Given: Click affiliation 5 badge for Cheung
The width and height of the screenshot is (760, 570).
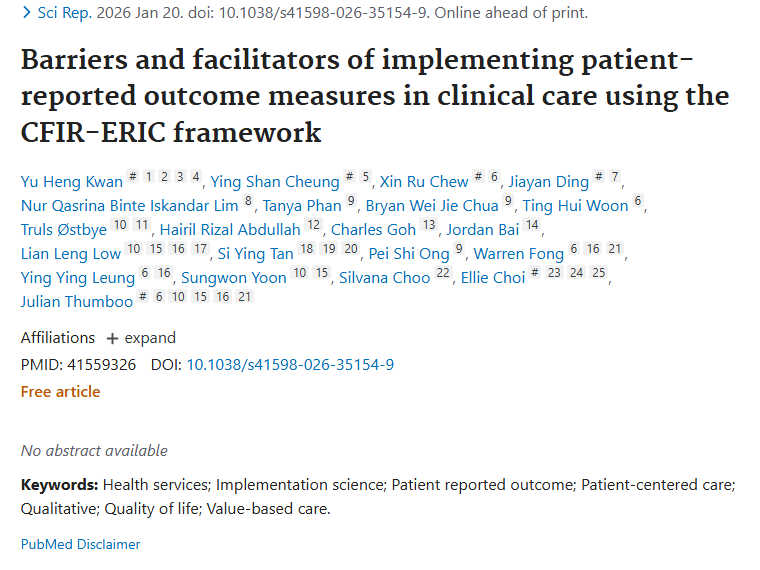Looking at the screenshot, I should coord(366,178).
